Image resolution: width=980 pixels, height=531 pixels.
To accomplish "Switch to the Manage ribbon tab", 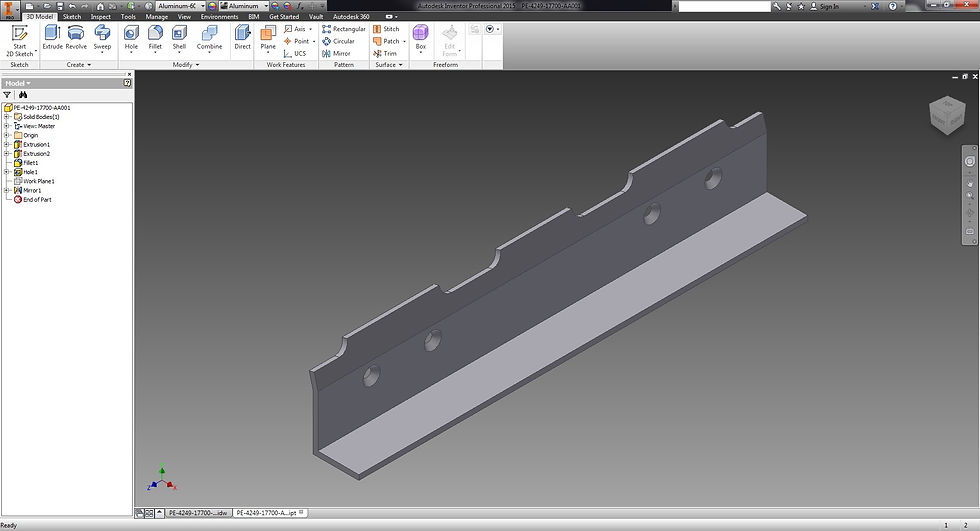I will (157, 17).
